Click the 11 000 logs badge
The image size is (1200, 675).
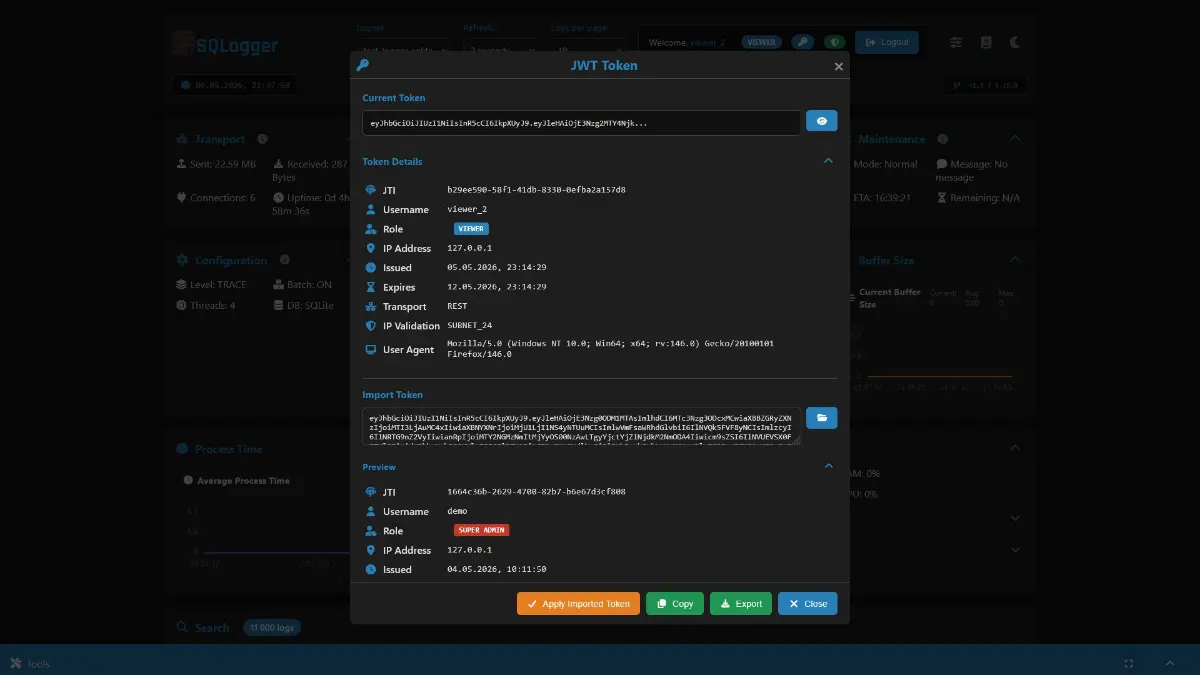271,628
